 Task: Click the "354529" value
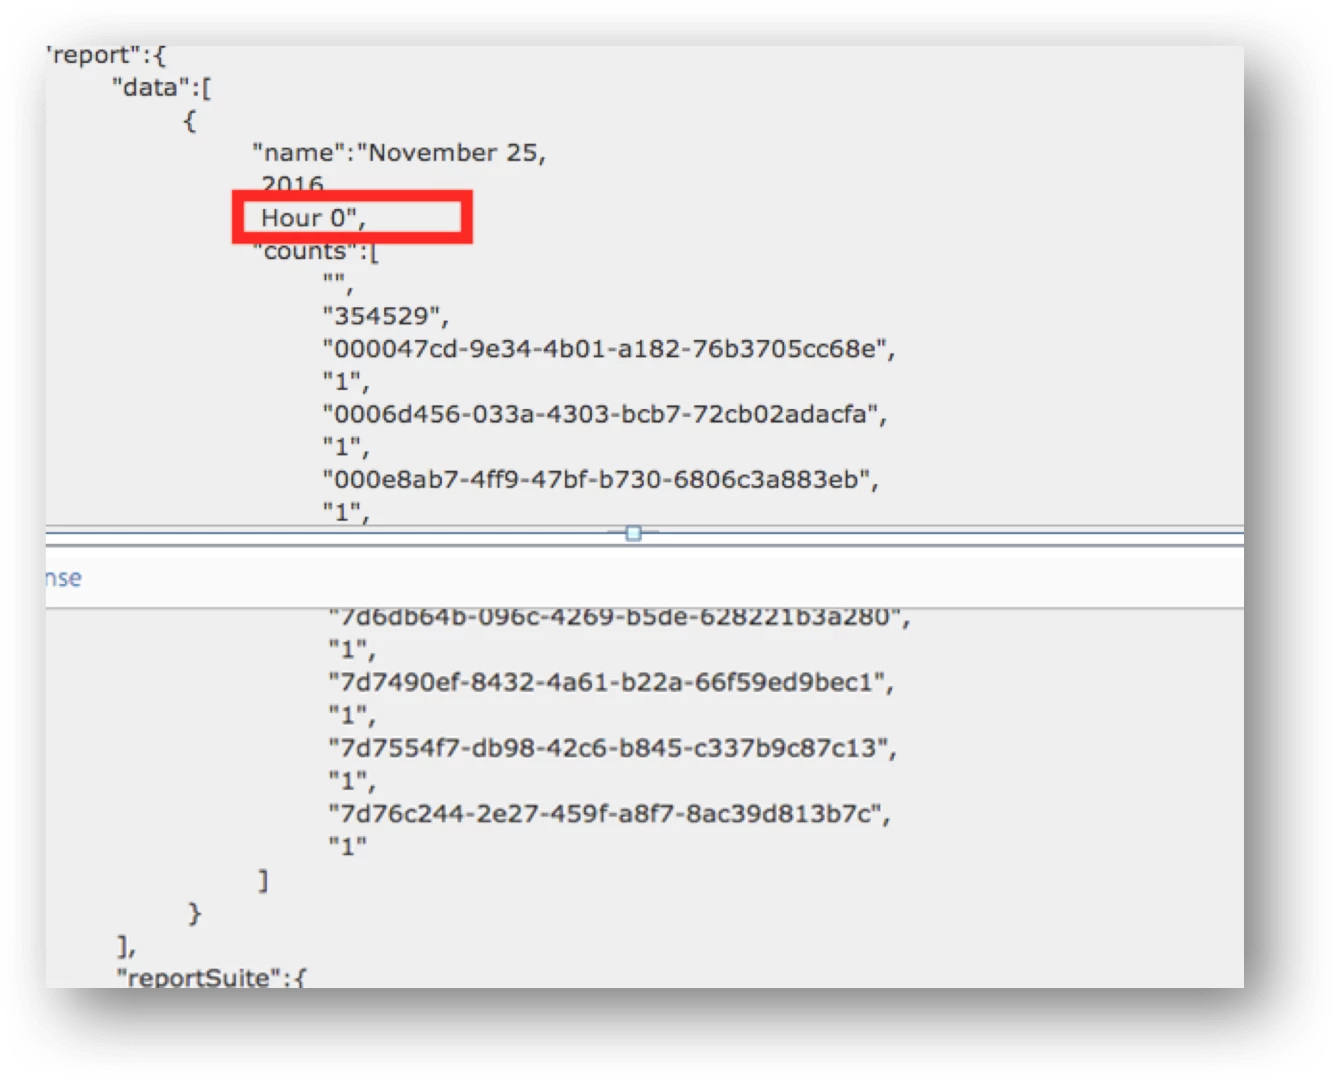click(386, 317)
